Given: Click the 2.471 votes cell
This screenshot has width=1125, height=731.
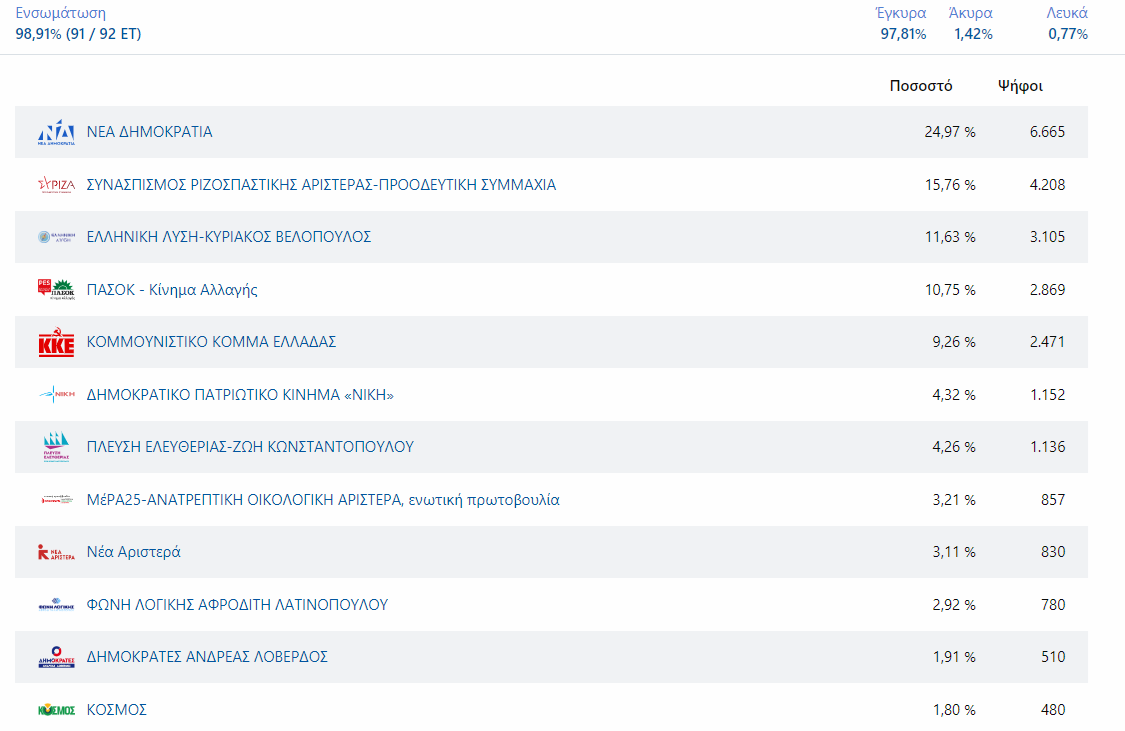Looking at the screenshot, I should click(x=1048, y=342).
